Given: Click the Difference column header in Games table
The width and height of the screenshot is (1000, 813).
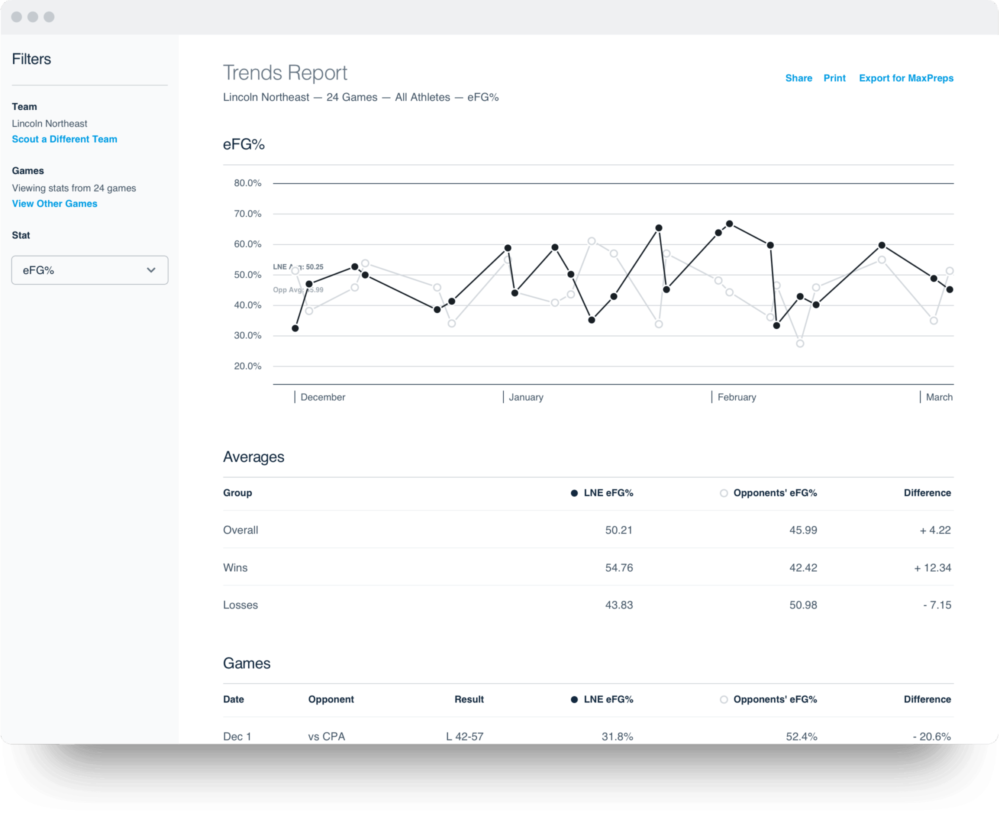Looking at the screenshot, I should pyautogui.click(x=927, y=699).
